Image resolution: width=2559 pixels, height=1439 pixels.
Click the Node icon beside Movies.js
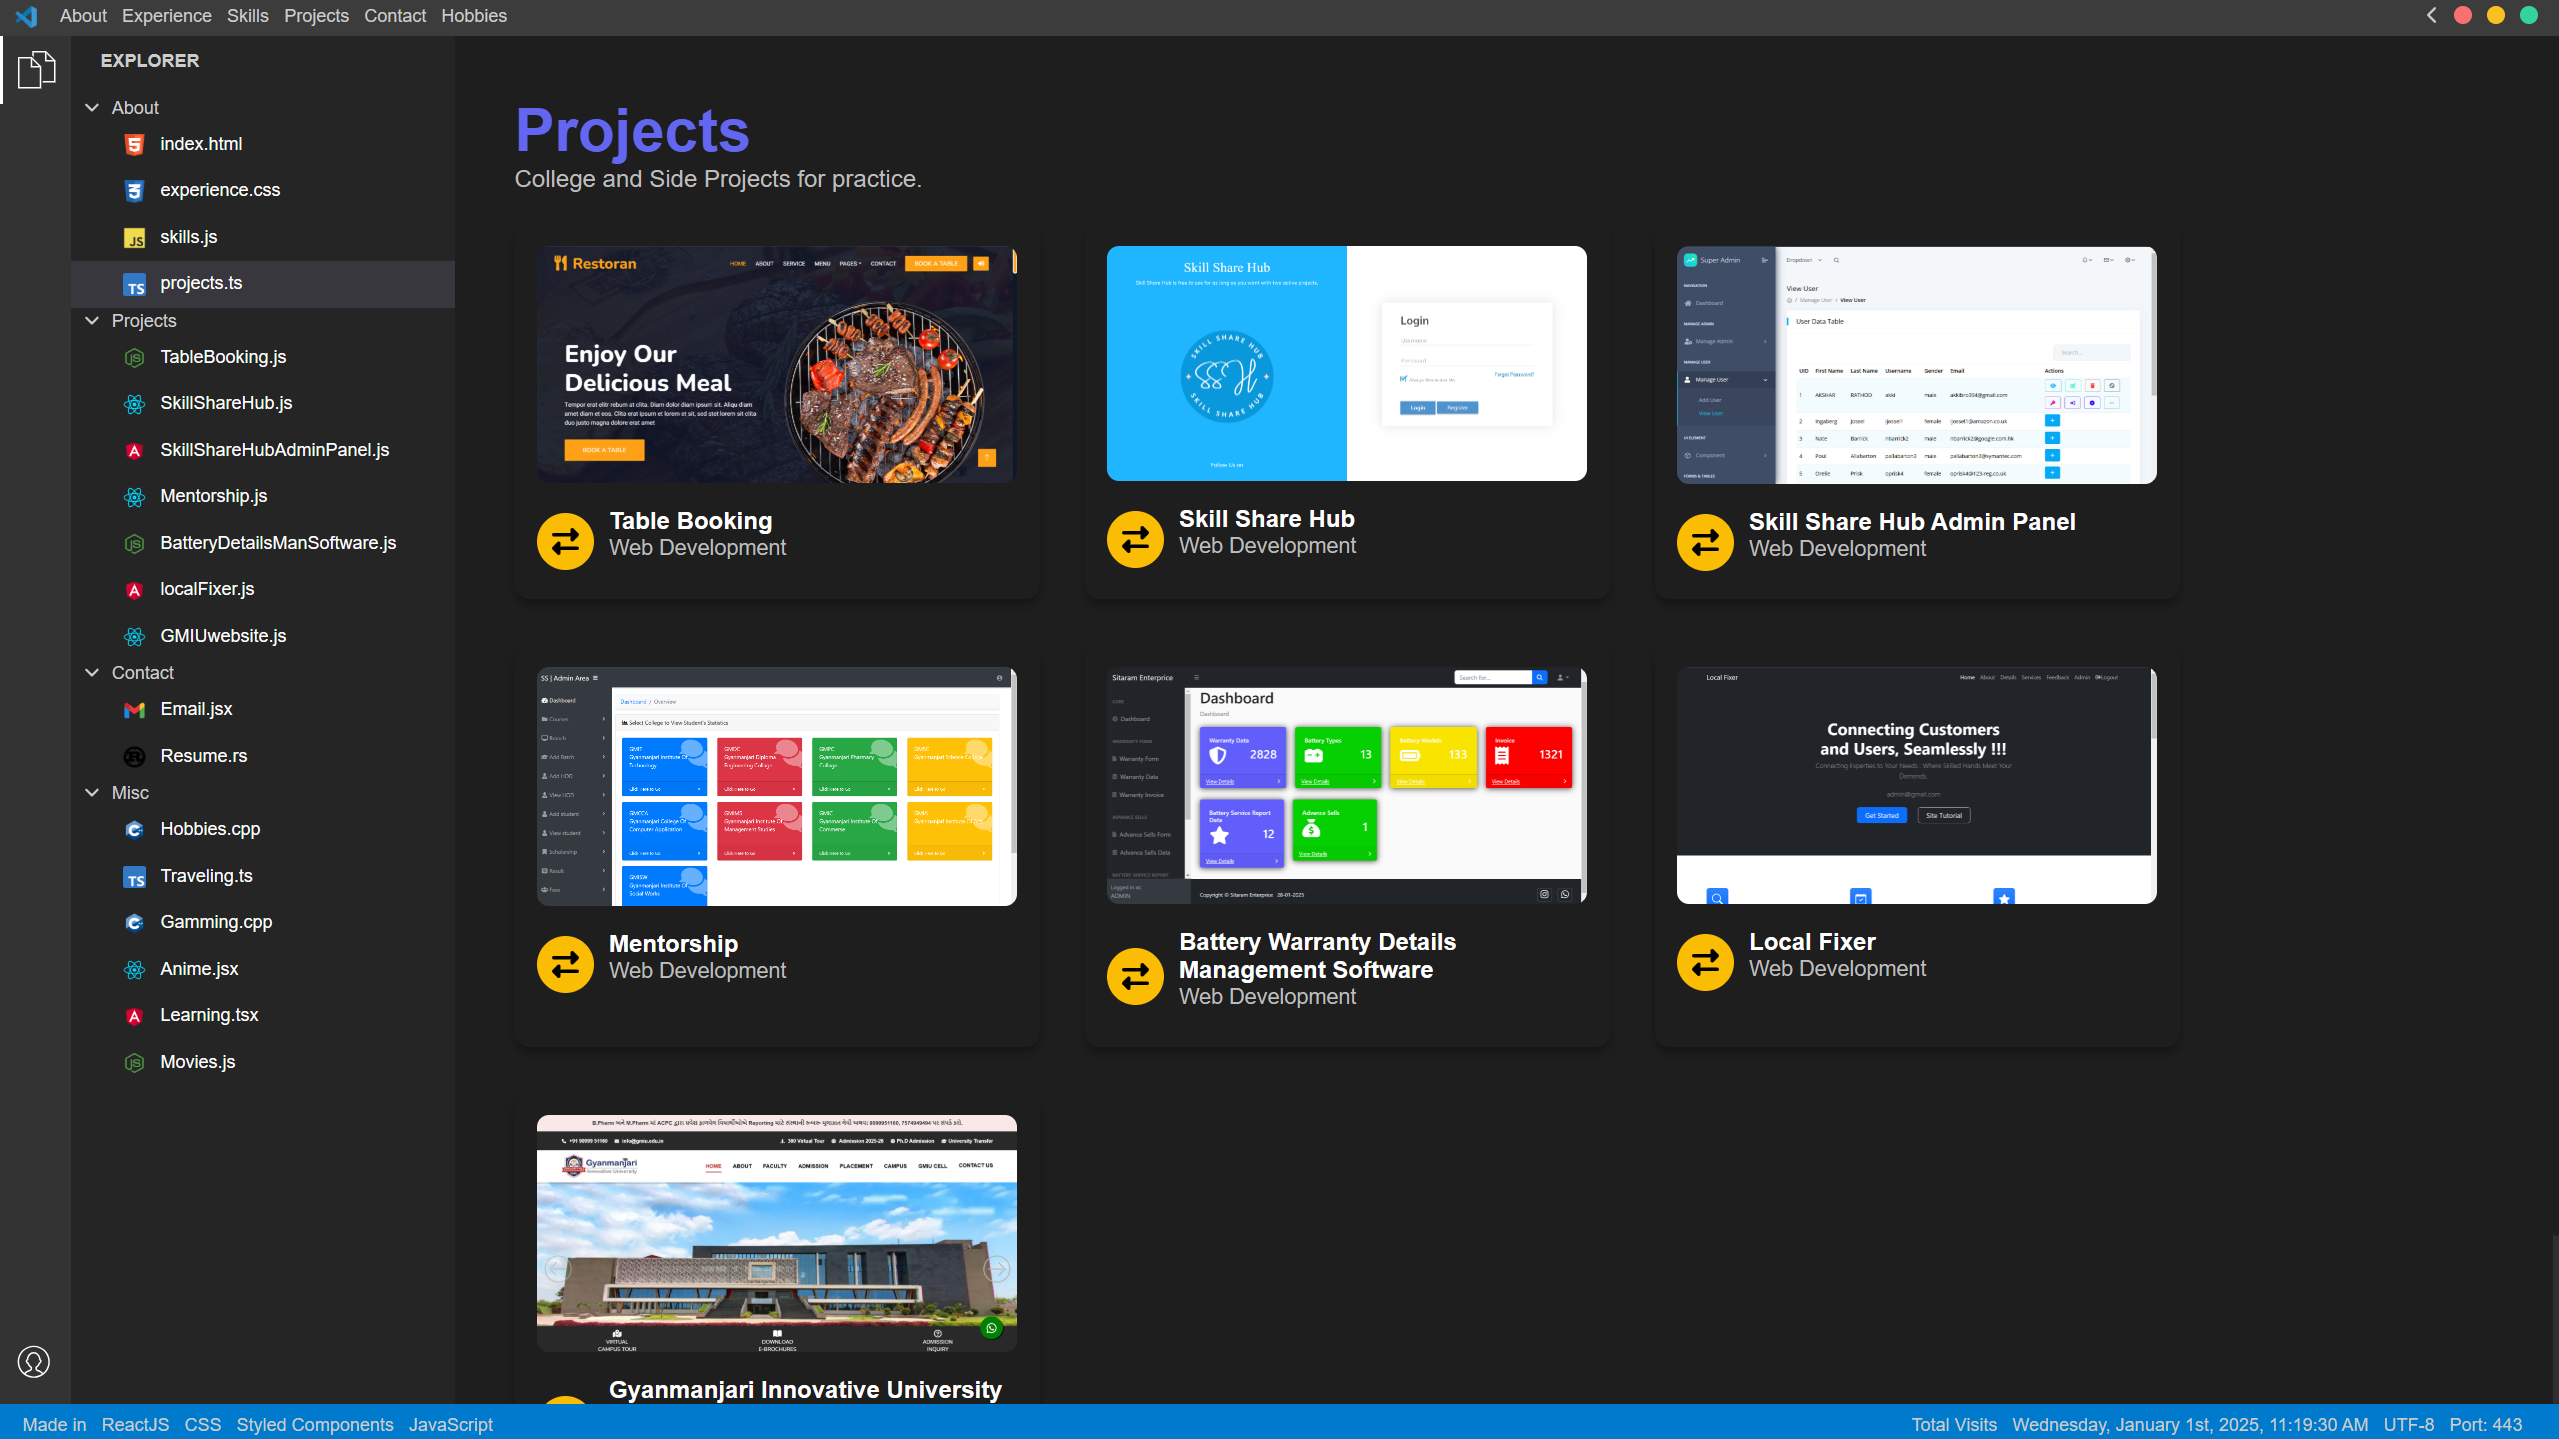134,1063
